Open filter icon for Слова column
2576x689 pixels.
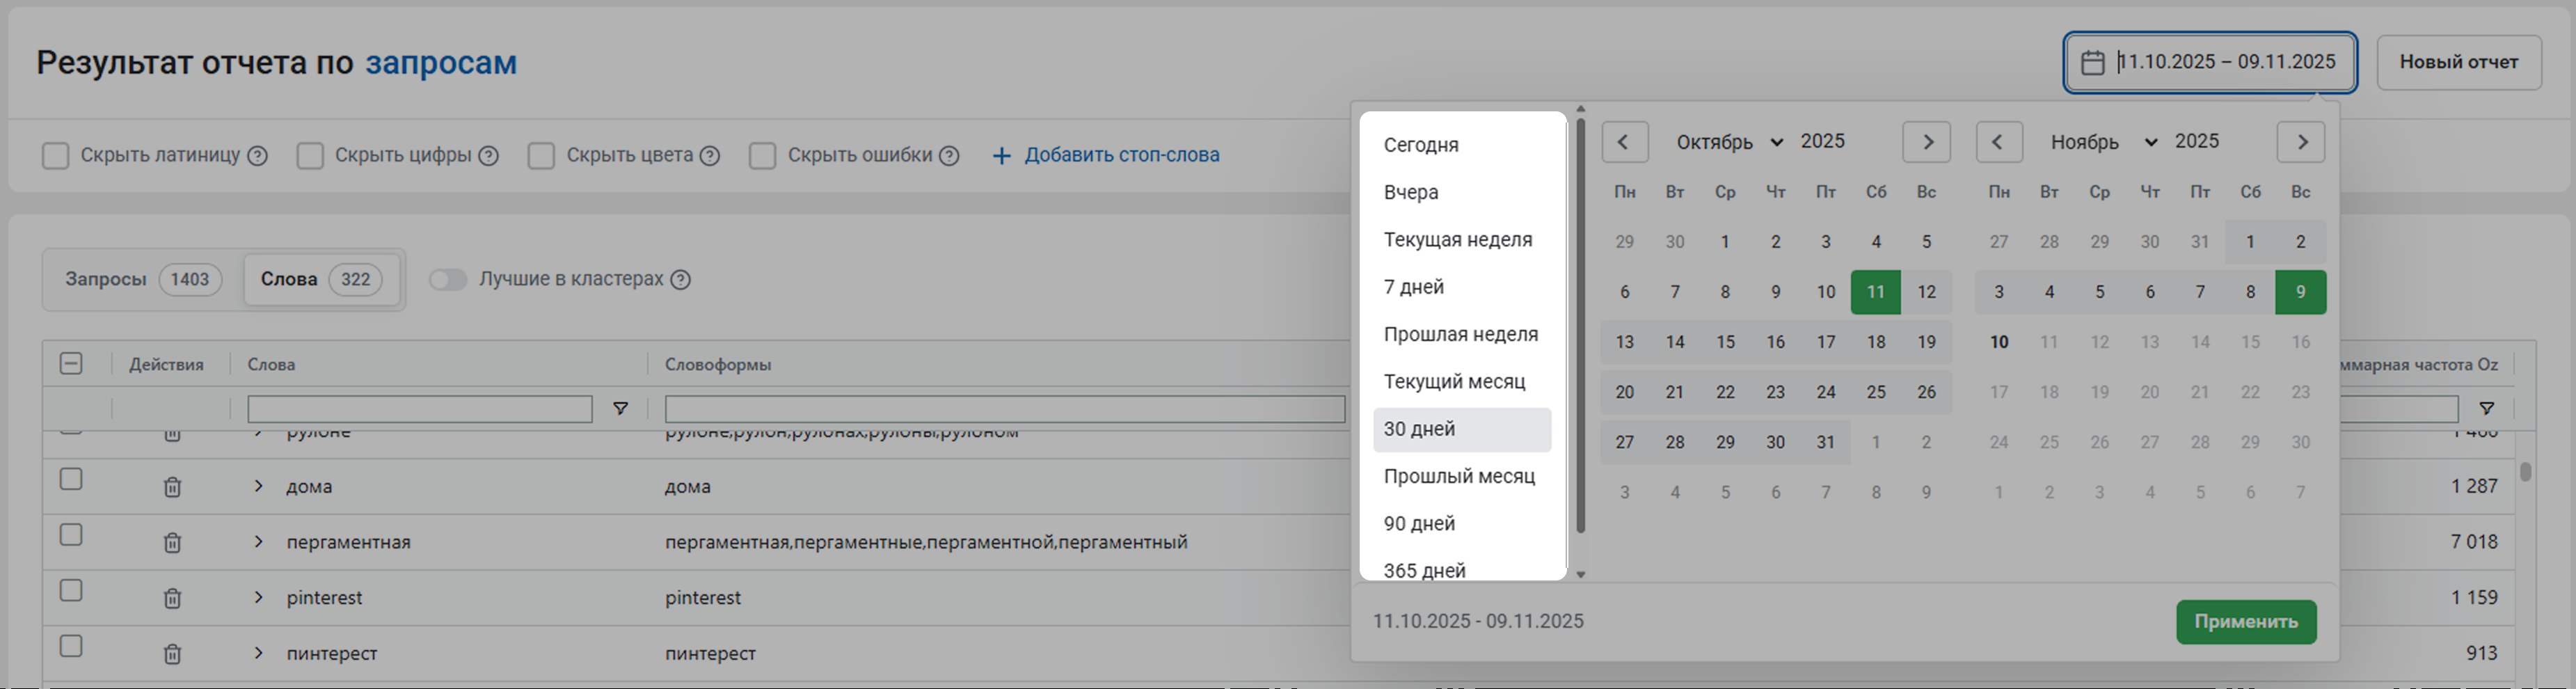620,409
